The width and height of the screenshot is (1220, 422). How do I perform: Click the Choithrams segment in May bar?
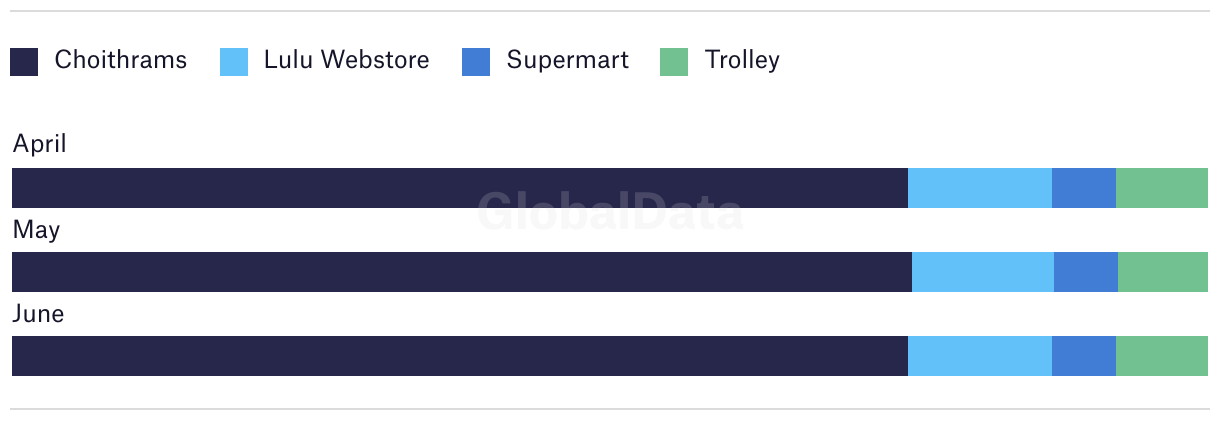pos(462,272)
